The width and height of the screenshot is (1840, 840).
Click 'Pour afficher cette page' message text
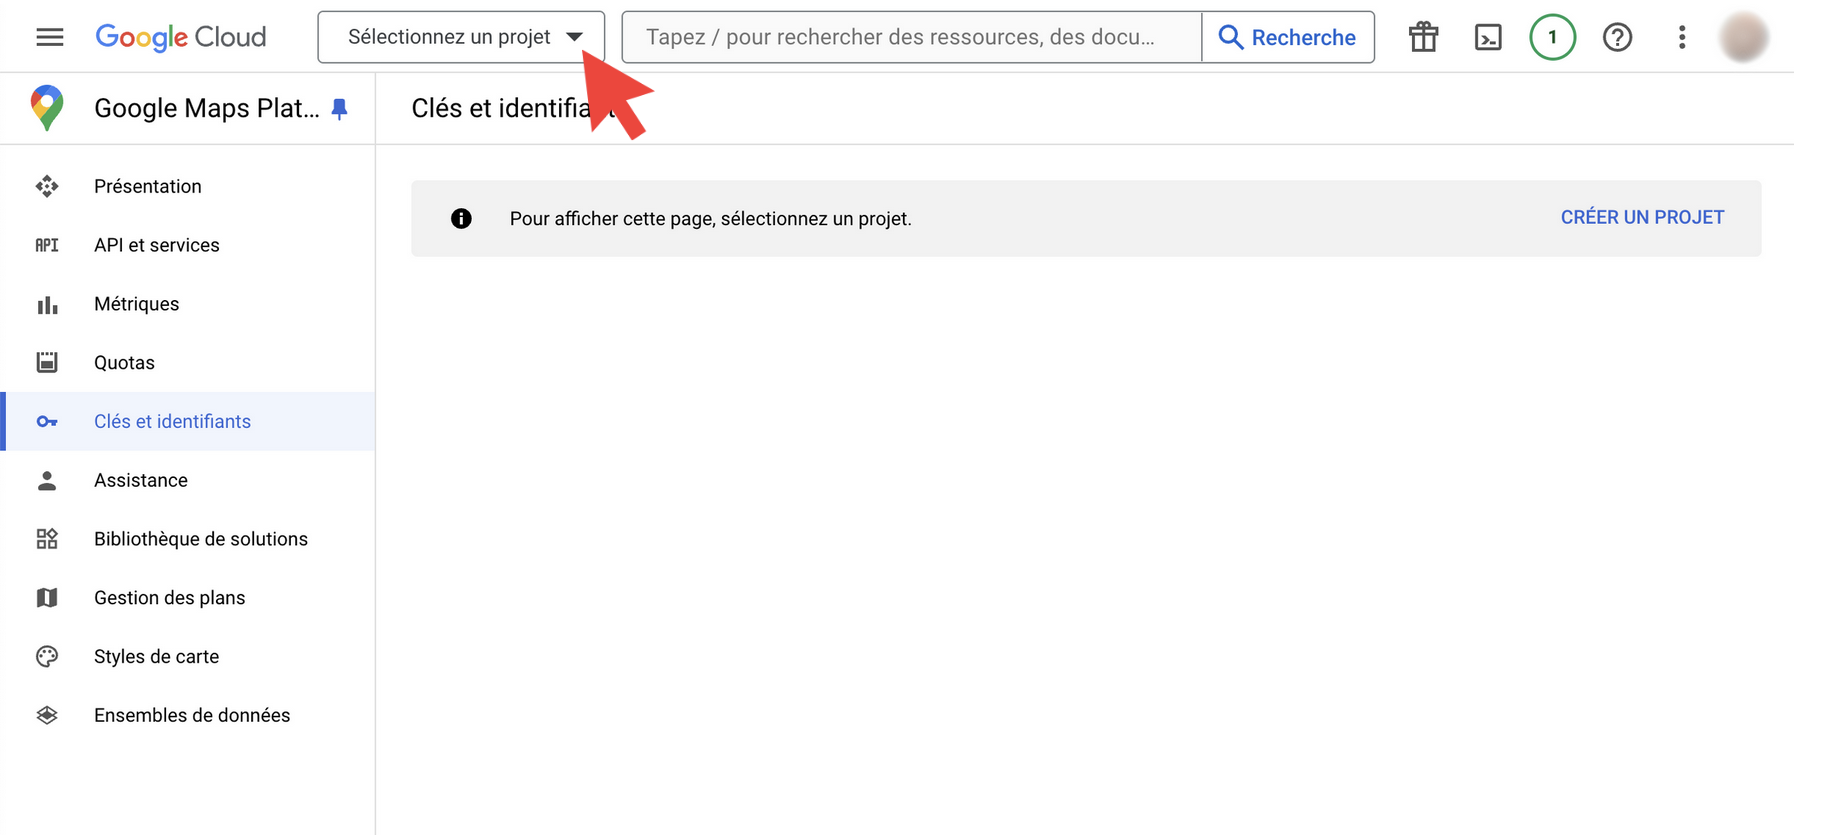click(711, 218)
